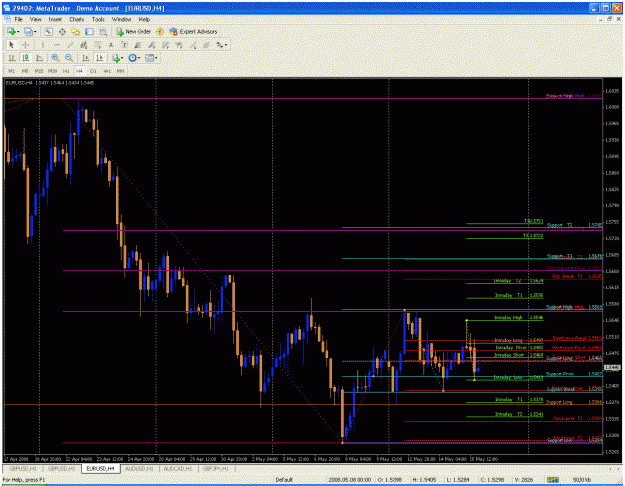Zoom in on the chart
The image size is (625, 486).
point(55,58)
